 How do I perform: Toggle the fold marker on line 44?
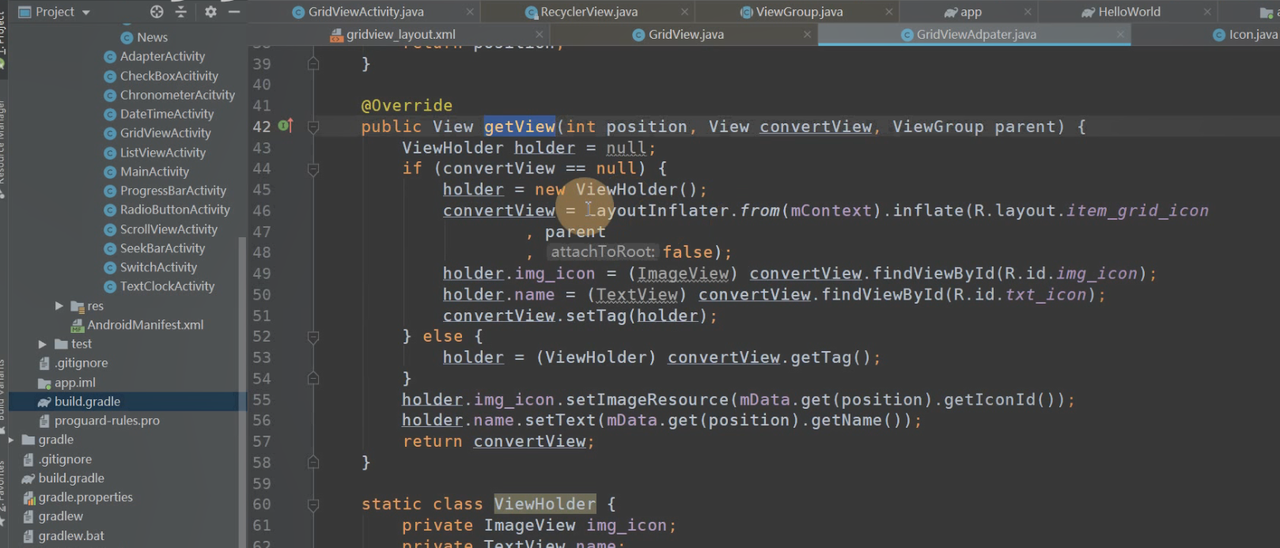click(x=313, y=169)
